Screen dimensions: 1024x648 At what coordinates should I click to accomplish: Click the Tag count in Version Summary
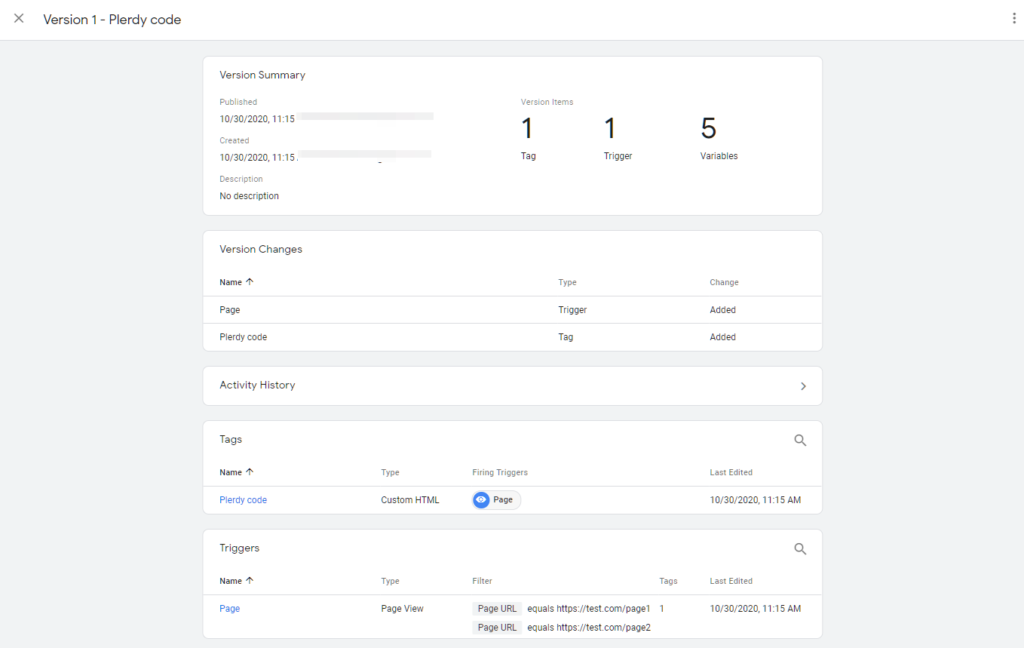[x=528, y=129]
